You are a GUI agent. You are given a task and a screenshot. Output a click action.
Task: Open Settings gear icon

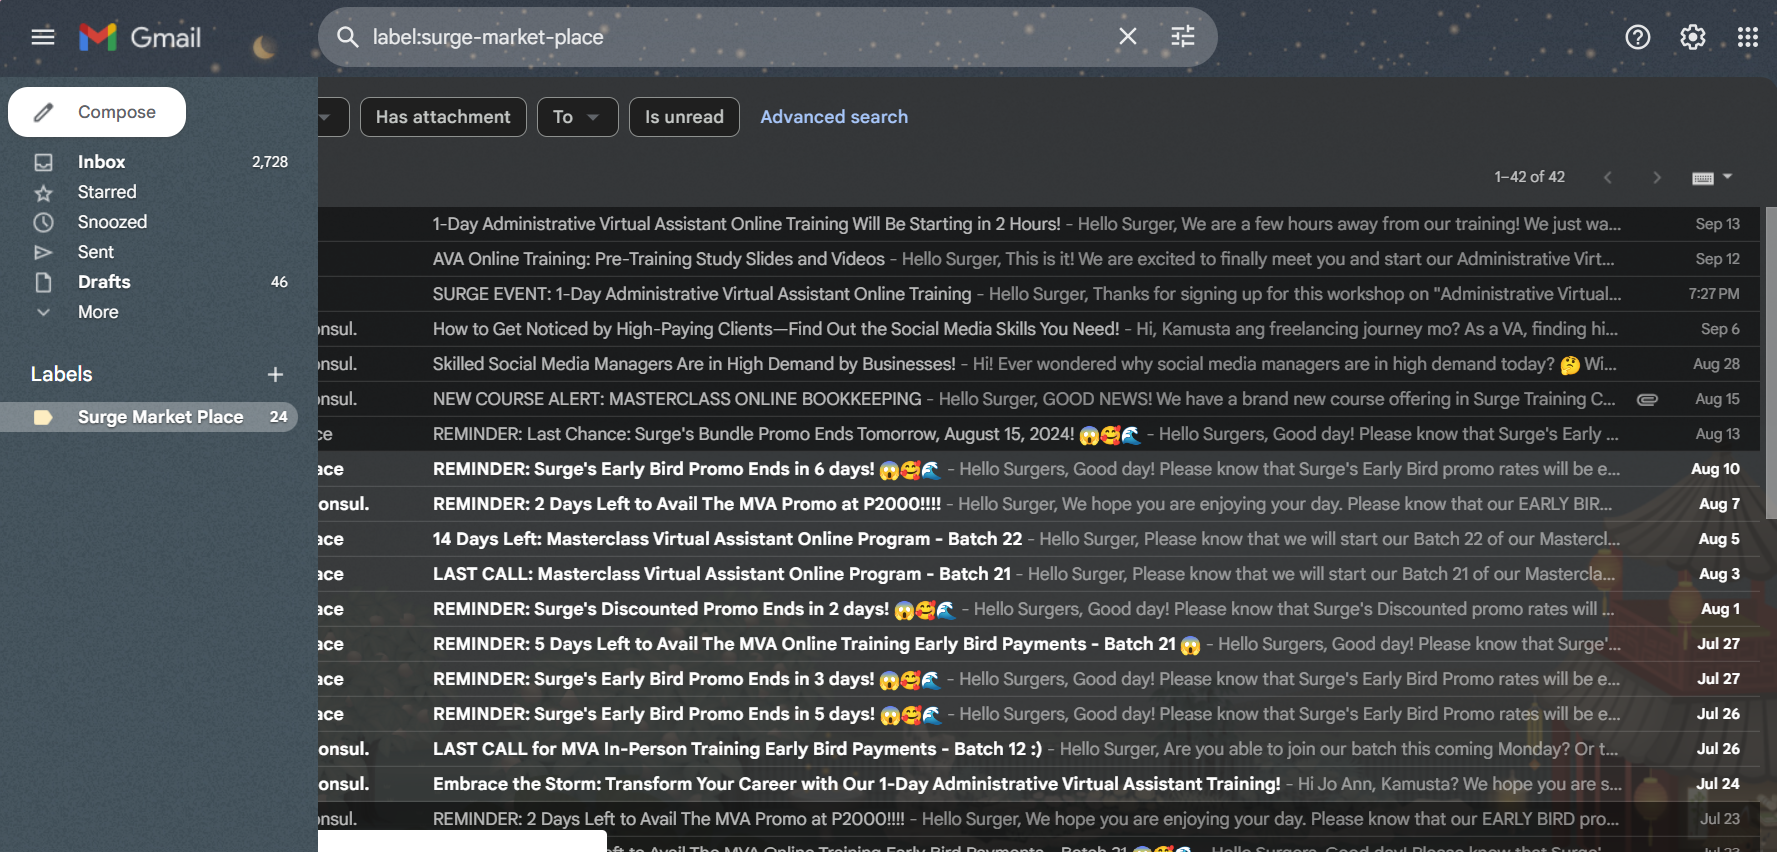point(1692,37)
